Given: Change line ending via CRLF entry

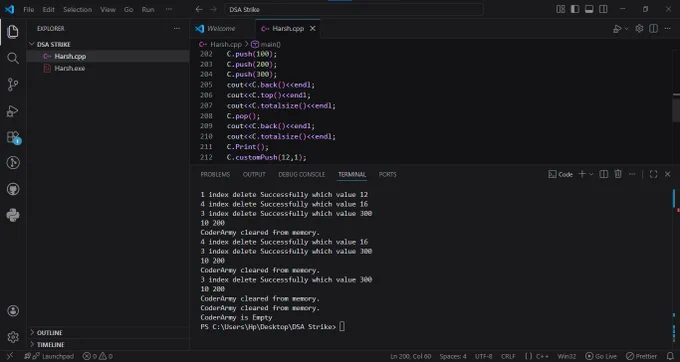Looking at the screenshot, I should click(x=508, y=356).
